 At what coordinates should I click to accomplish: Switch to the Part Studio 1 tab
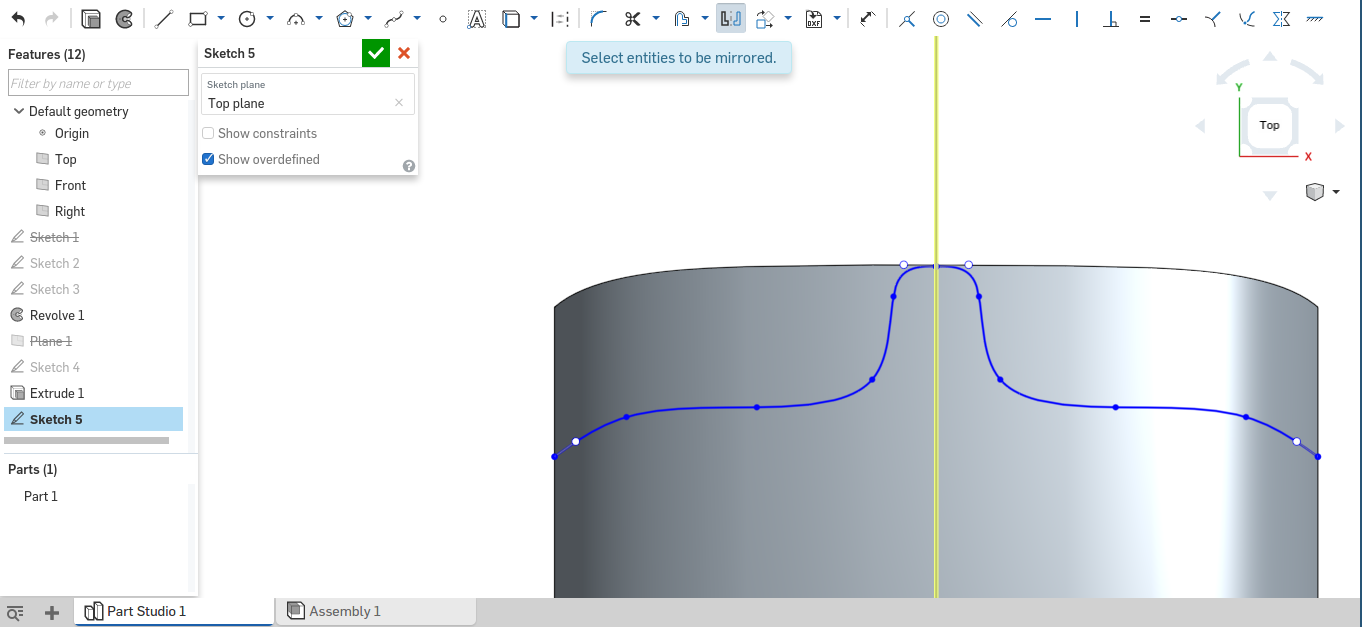[x=173, y=611]
